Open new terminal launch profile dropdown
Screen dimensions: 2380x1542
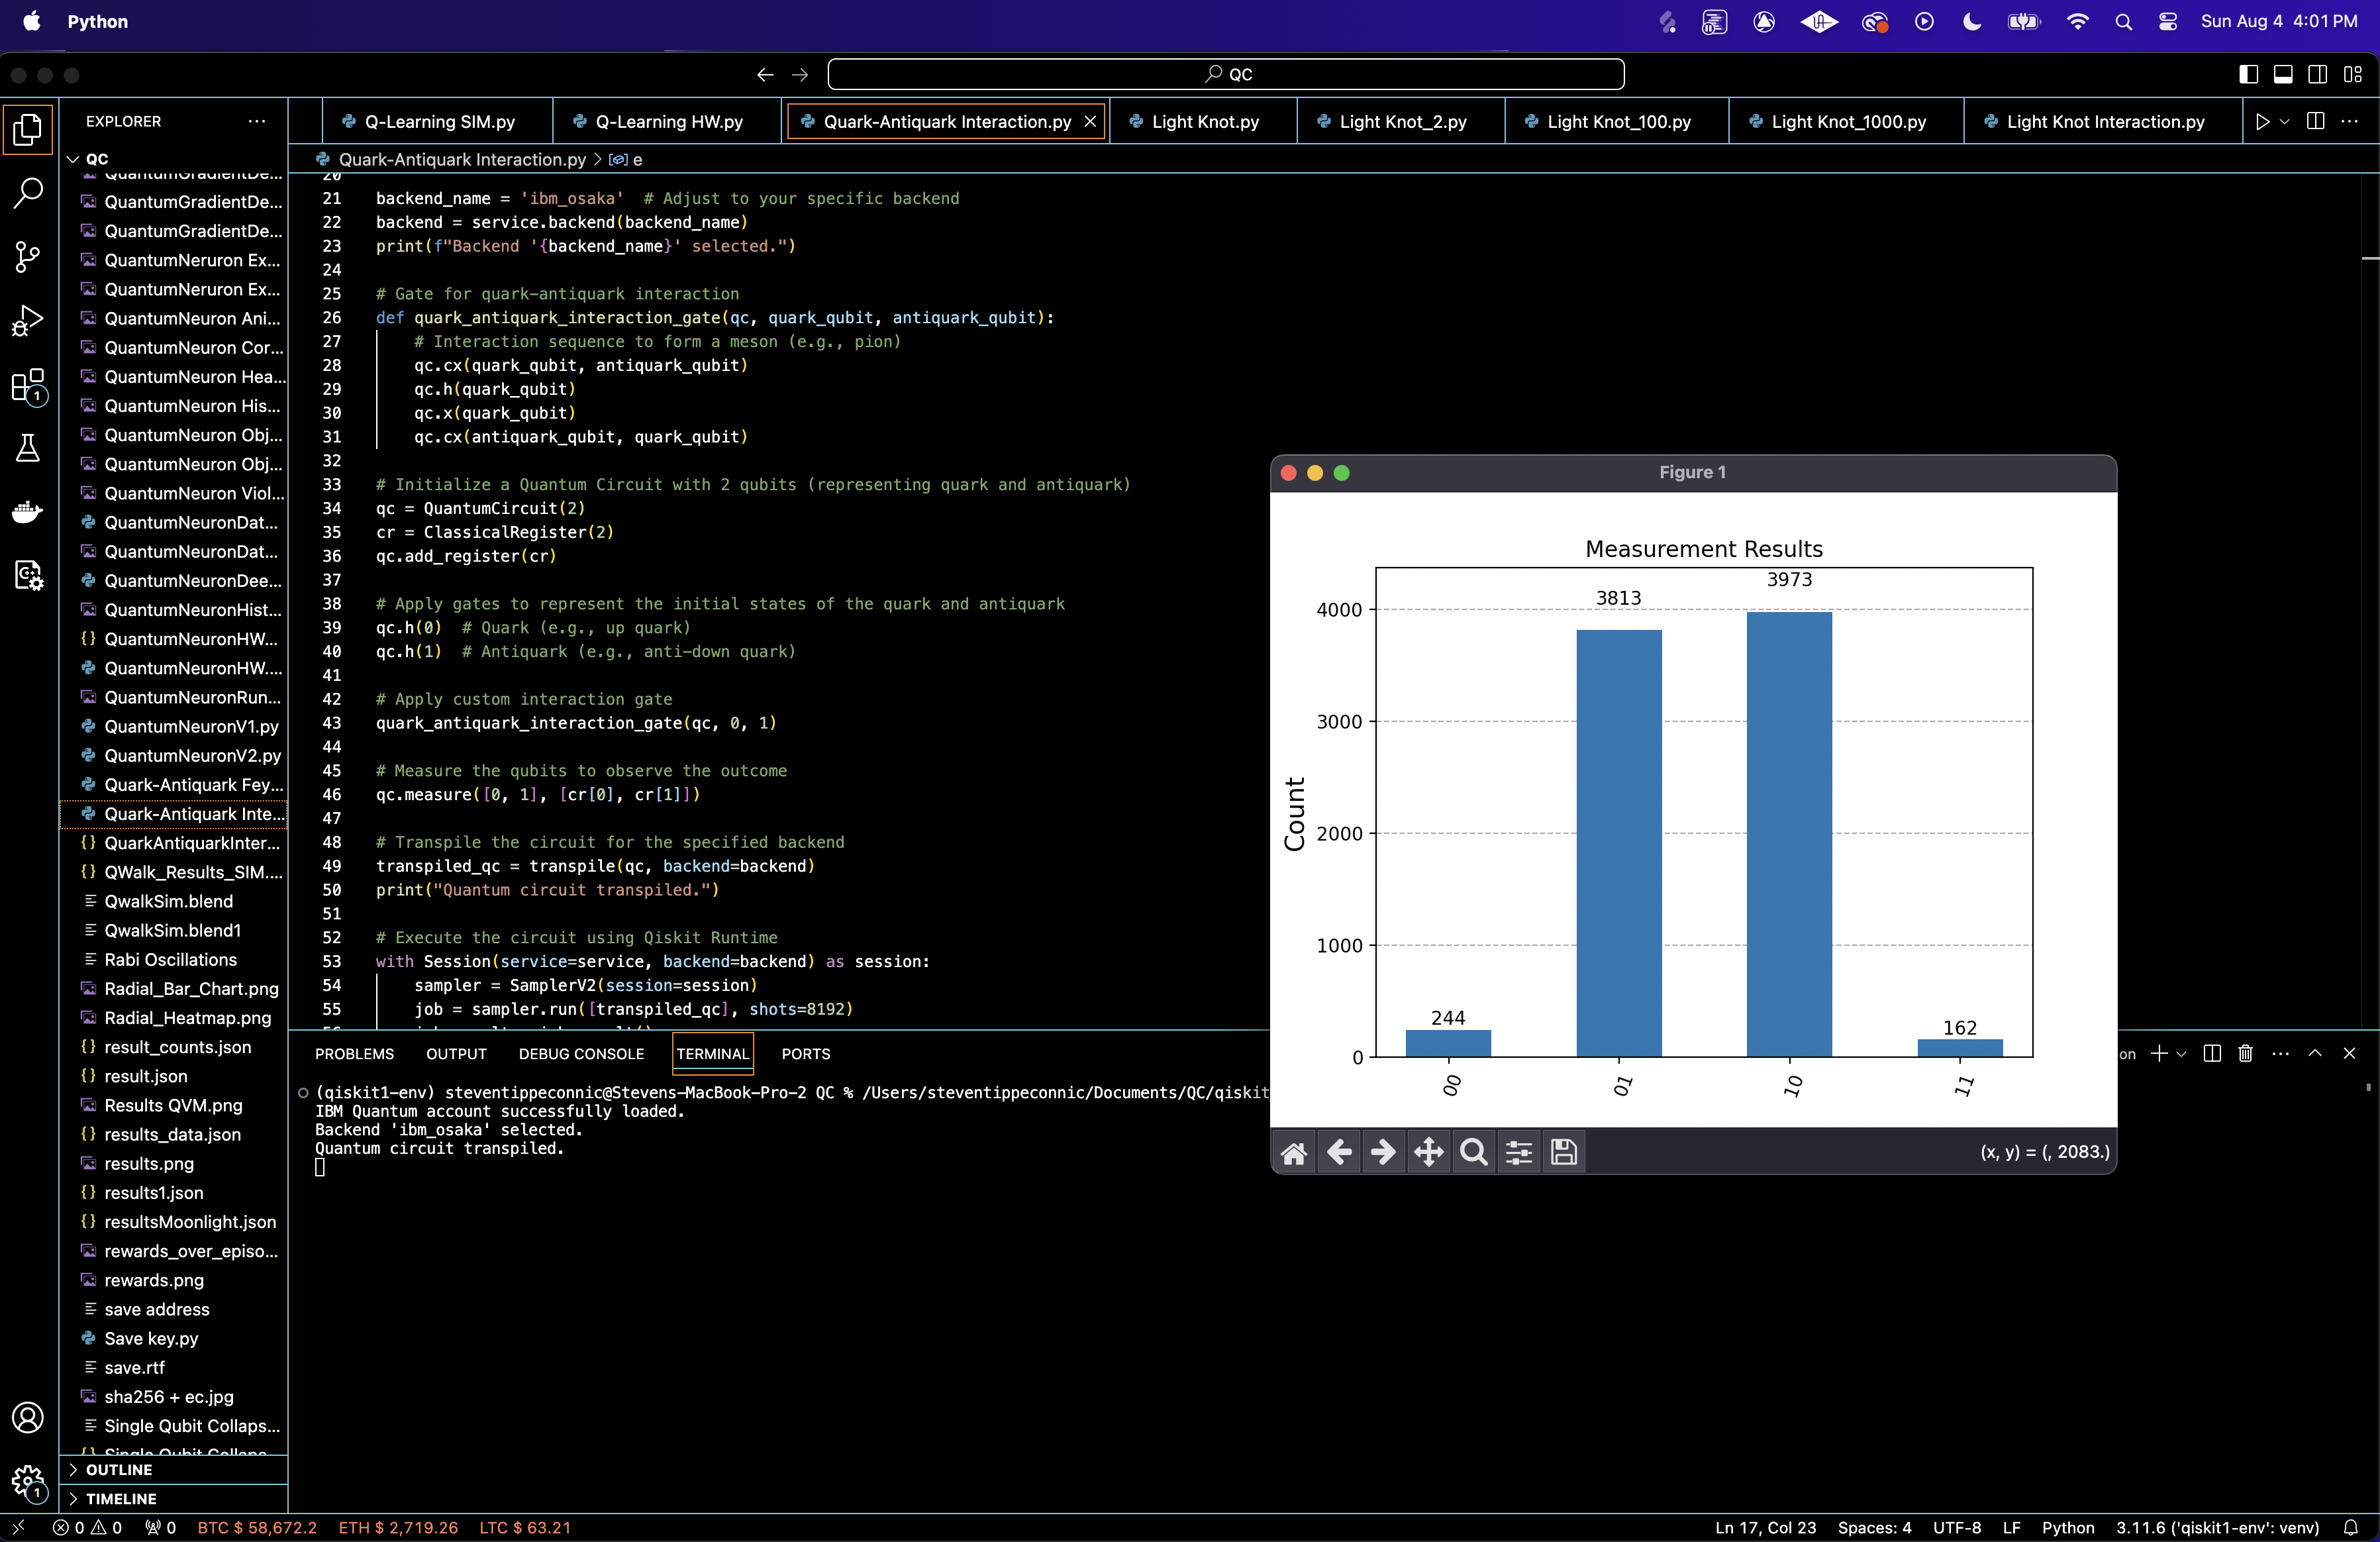coord(2181,1053)
